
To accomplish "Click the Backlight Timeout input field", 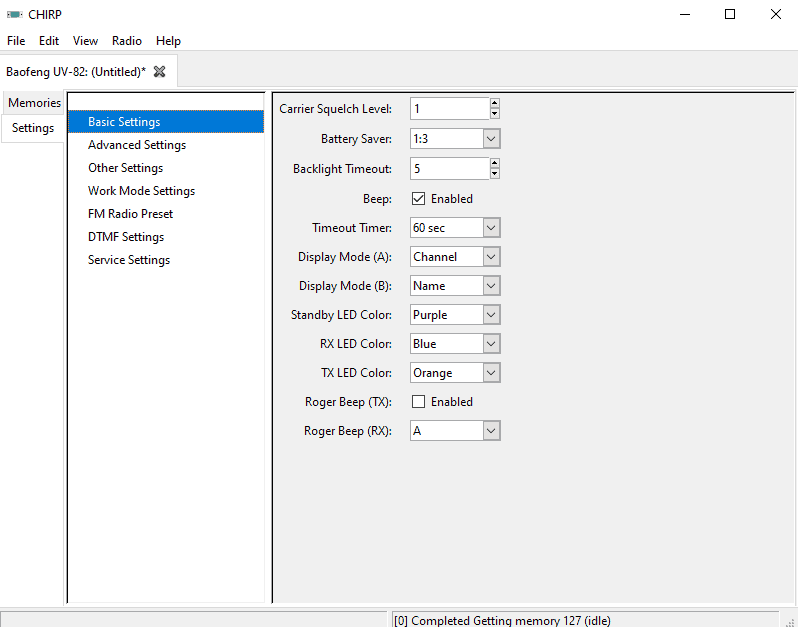I will (450, 168).
